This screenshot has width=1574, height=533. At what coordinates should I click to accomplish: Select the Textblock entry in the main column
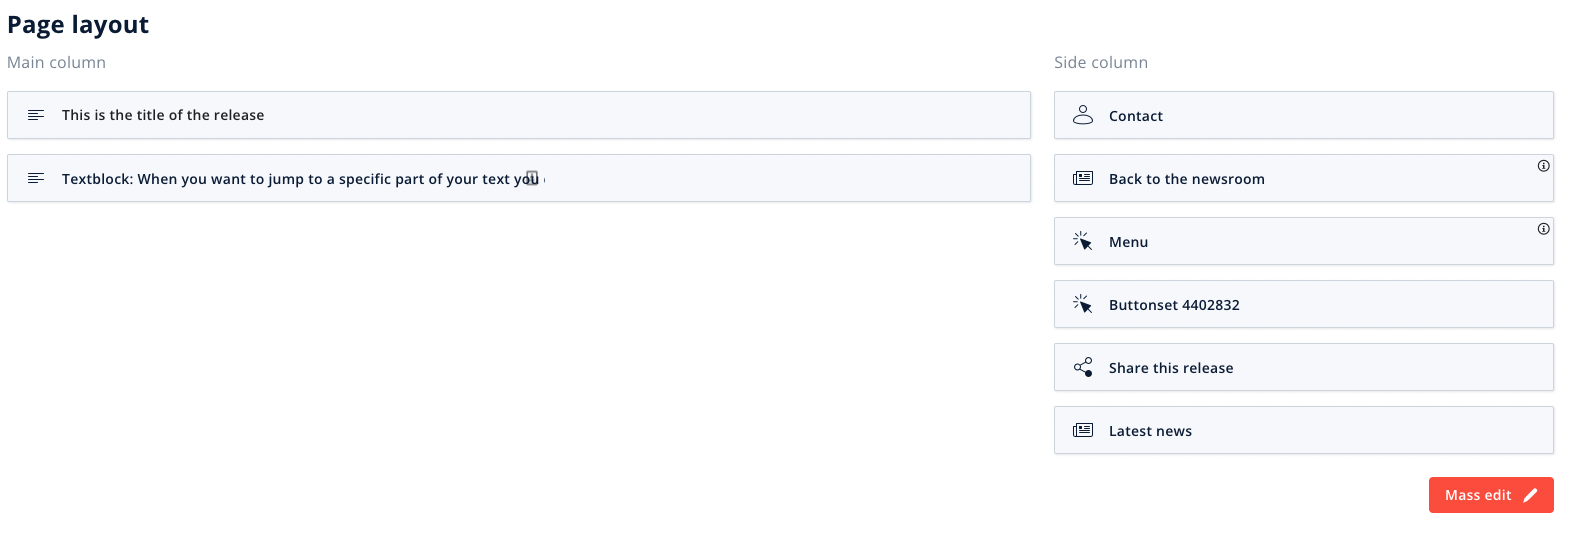tap(290, 179)
